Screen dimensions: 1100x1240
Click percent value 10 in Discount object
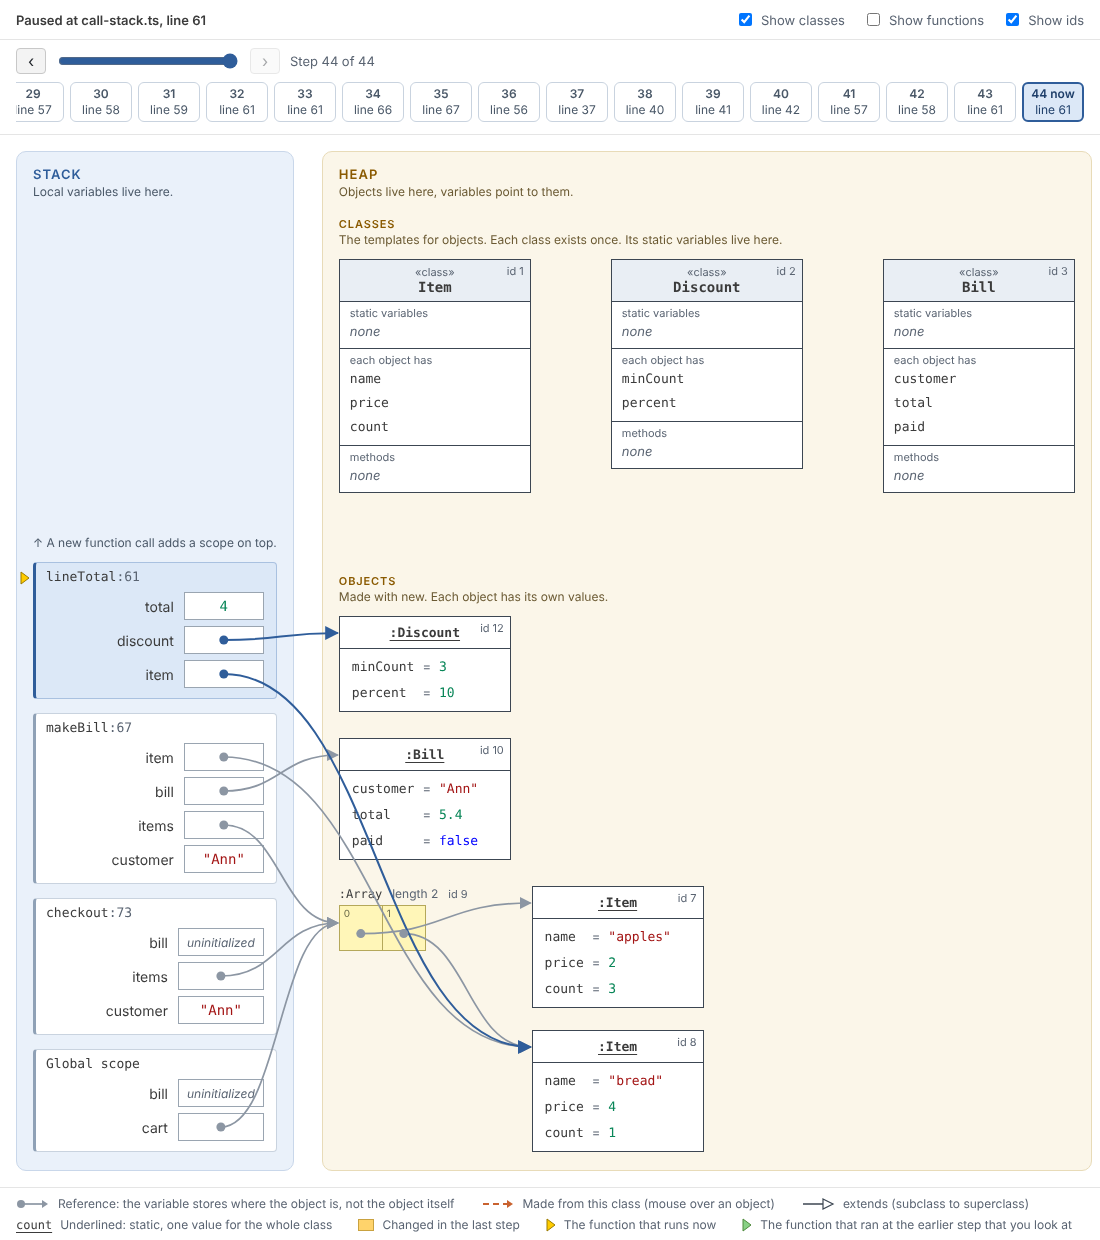click(x=447, y=693)
